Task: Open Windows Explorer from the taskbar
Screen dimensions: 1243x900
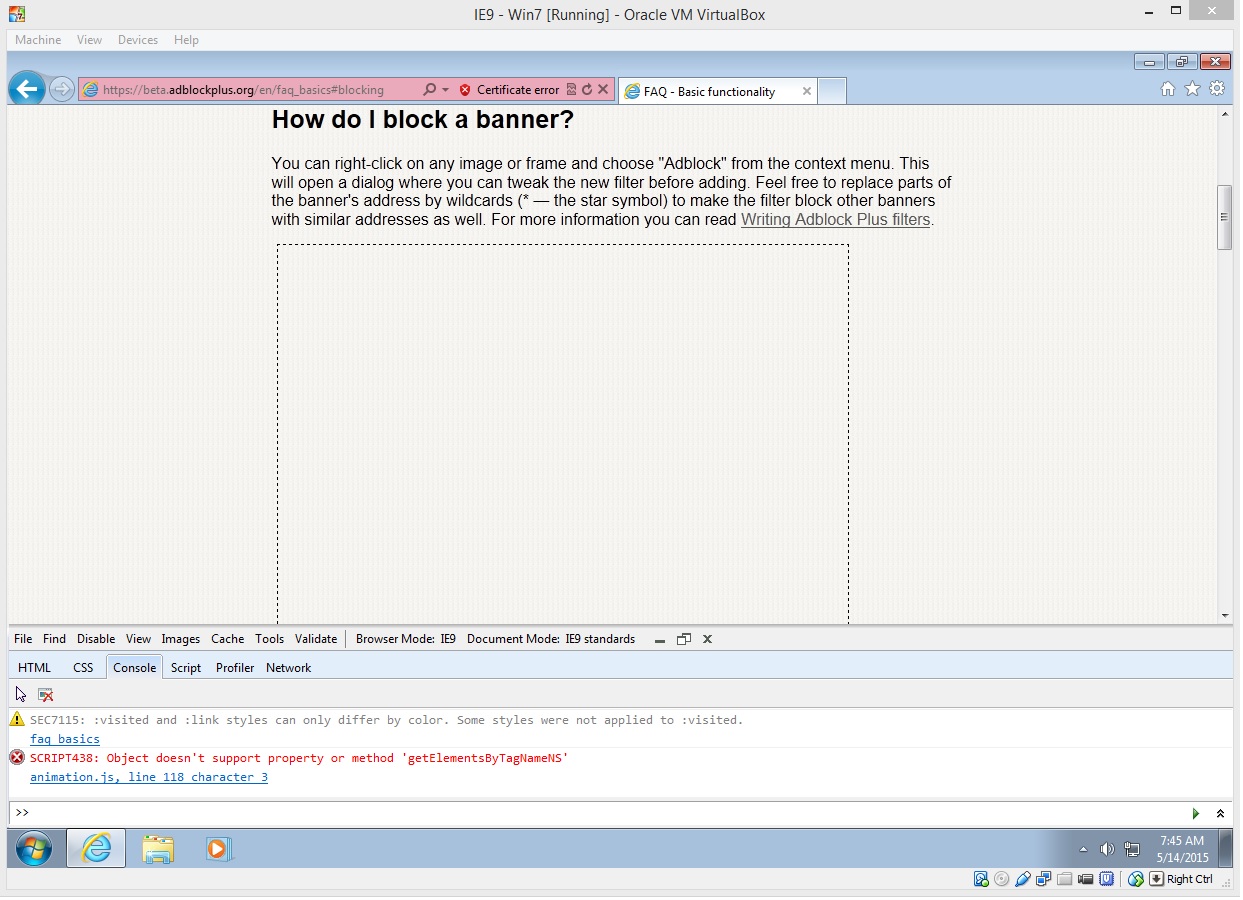Action: pos(157,849)
